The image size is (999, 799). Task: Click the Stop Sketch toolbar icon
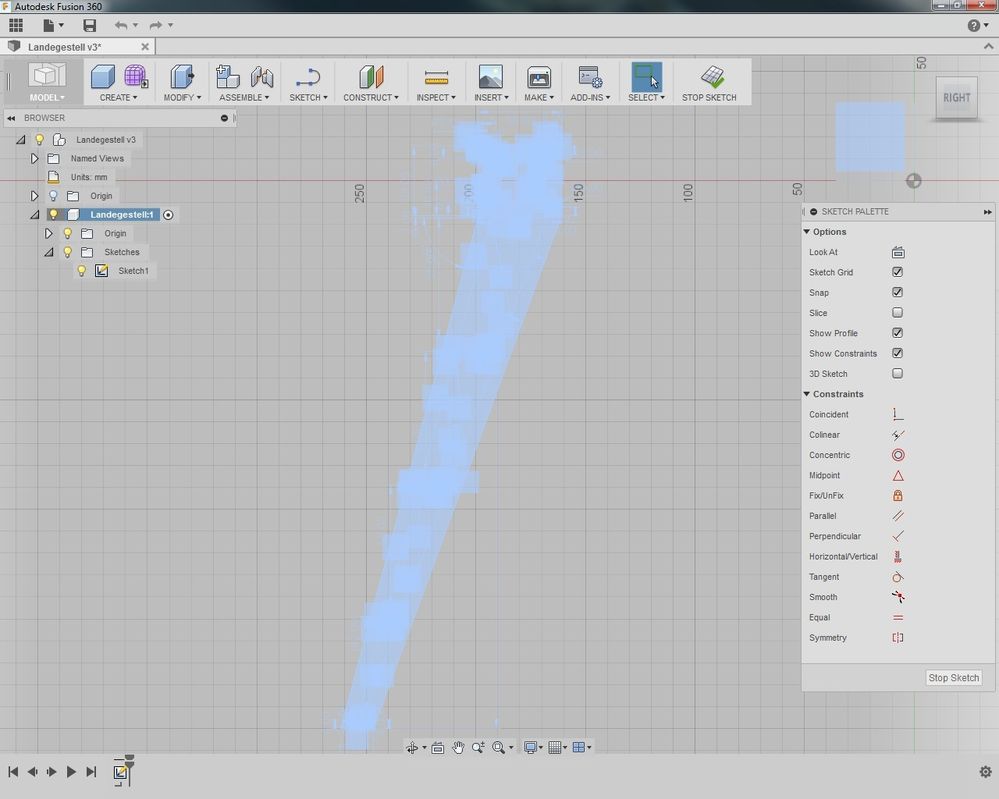click(x=711, y=77)
